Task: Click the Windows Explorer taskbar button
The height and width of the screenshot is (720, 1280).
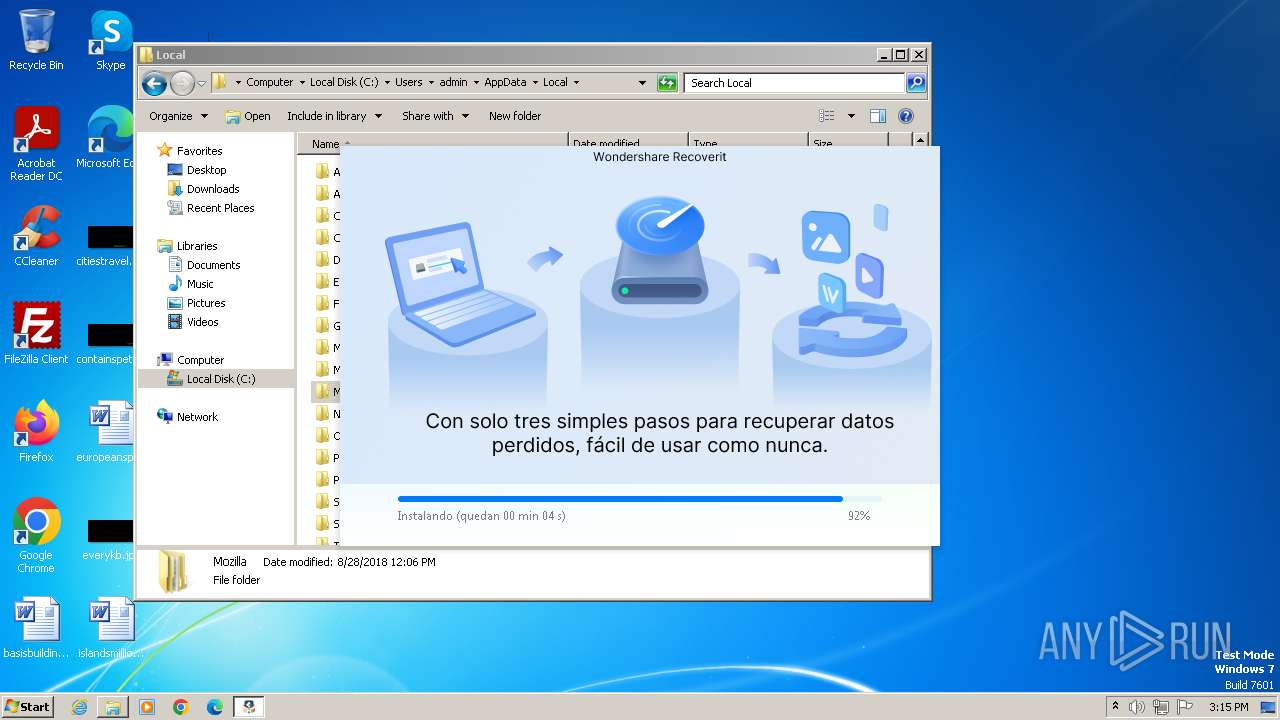Action: [113, 707]
